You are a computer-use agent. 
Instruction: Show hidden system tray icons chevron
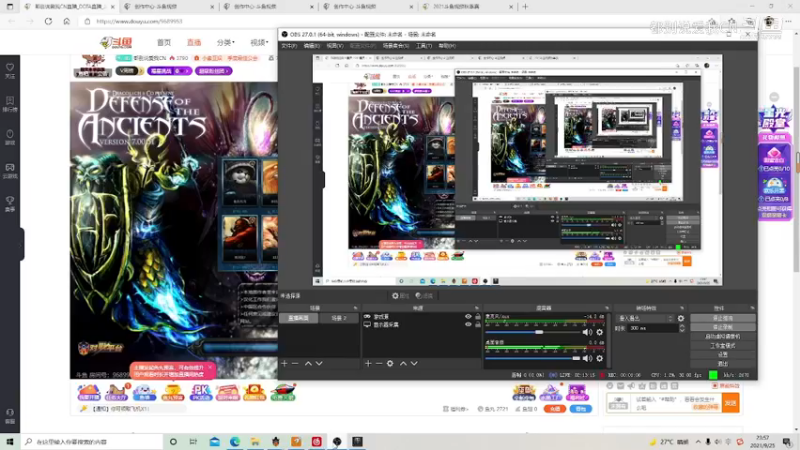[698, 441]
